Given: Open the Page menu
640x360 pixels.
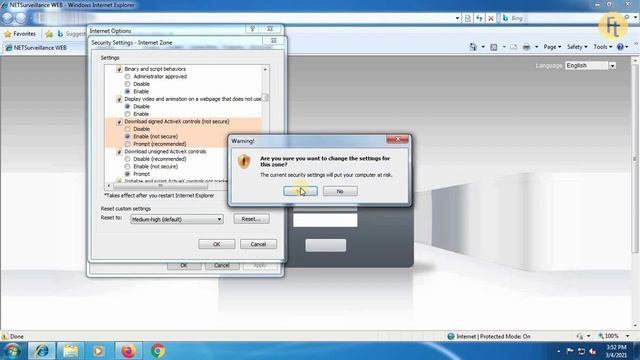Looking at the screenshot, I should click(552, 47).
